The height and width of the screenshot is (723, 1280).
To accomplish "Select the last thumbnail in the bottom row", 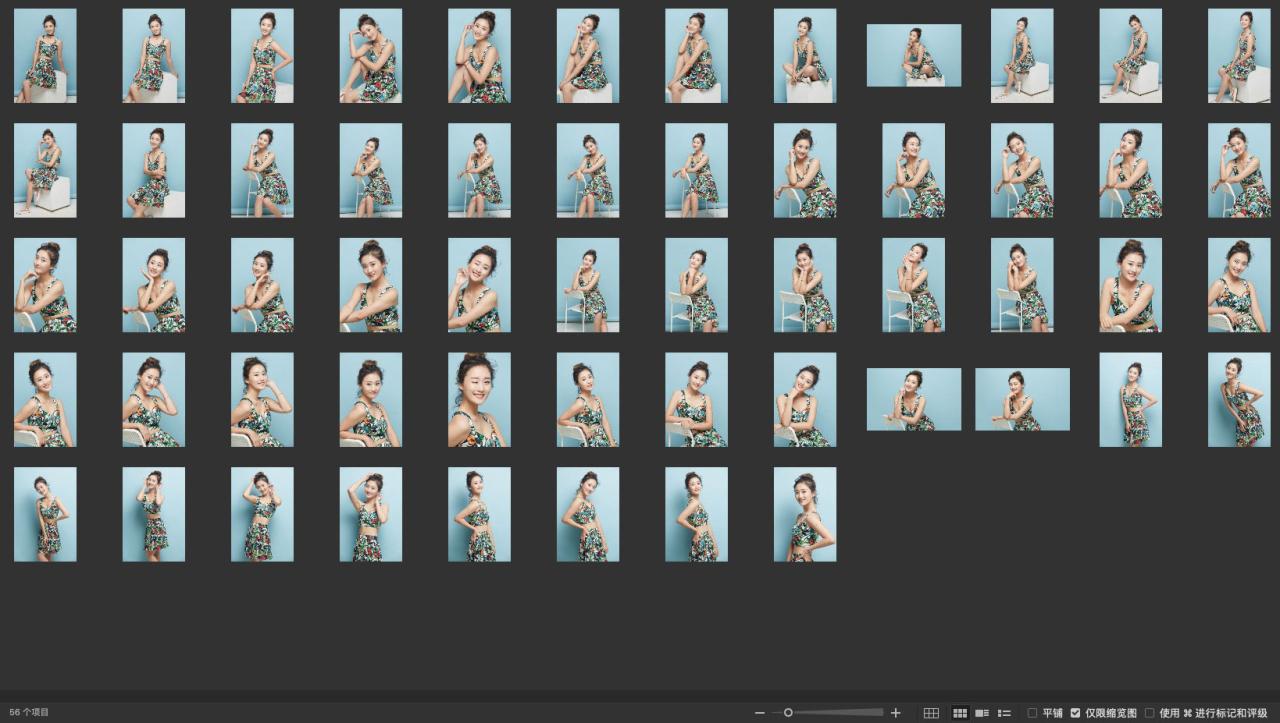I will (804, 514).
